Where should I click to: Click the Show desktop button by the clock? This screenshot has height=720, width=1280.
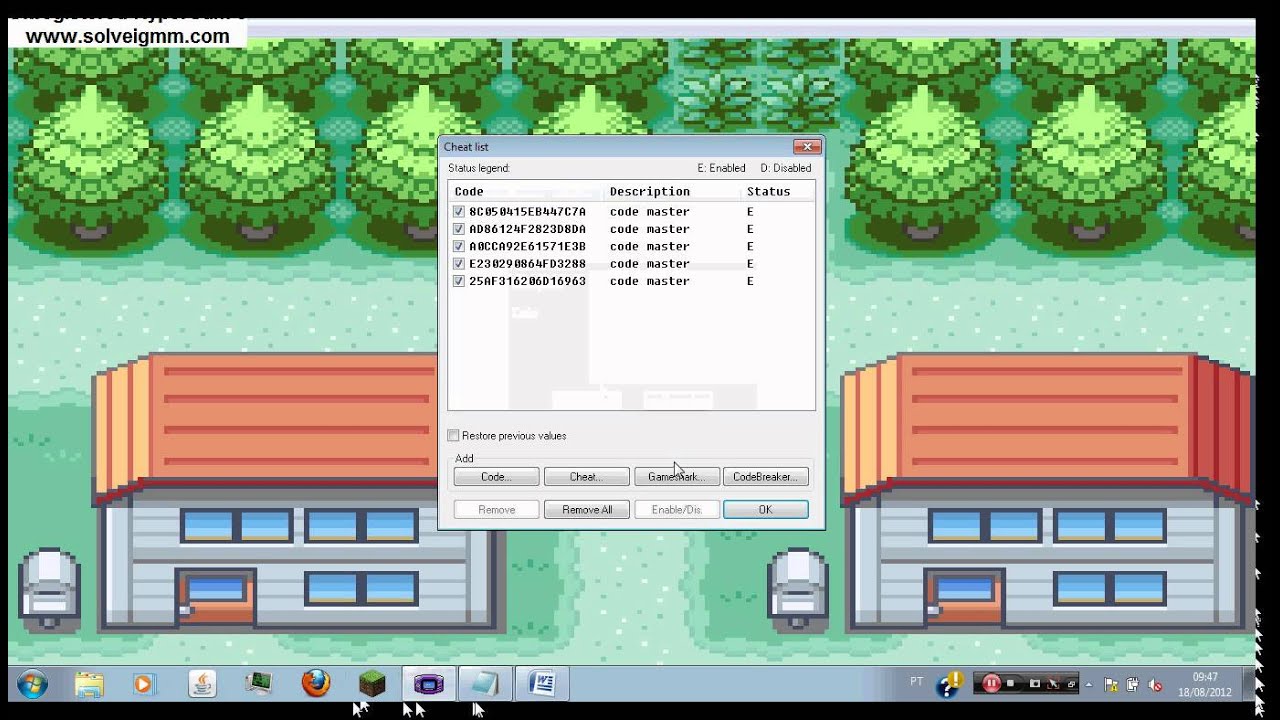coord(1249,684)
